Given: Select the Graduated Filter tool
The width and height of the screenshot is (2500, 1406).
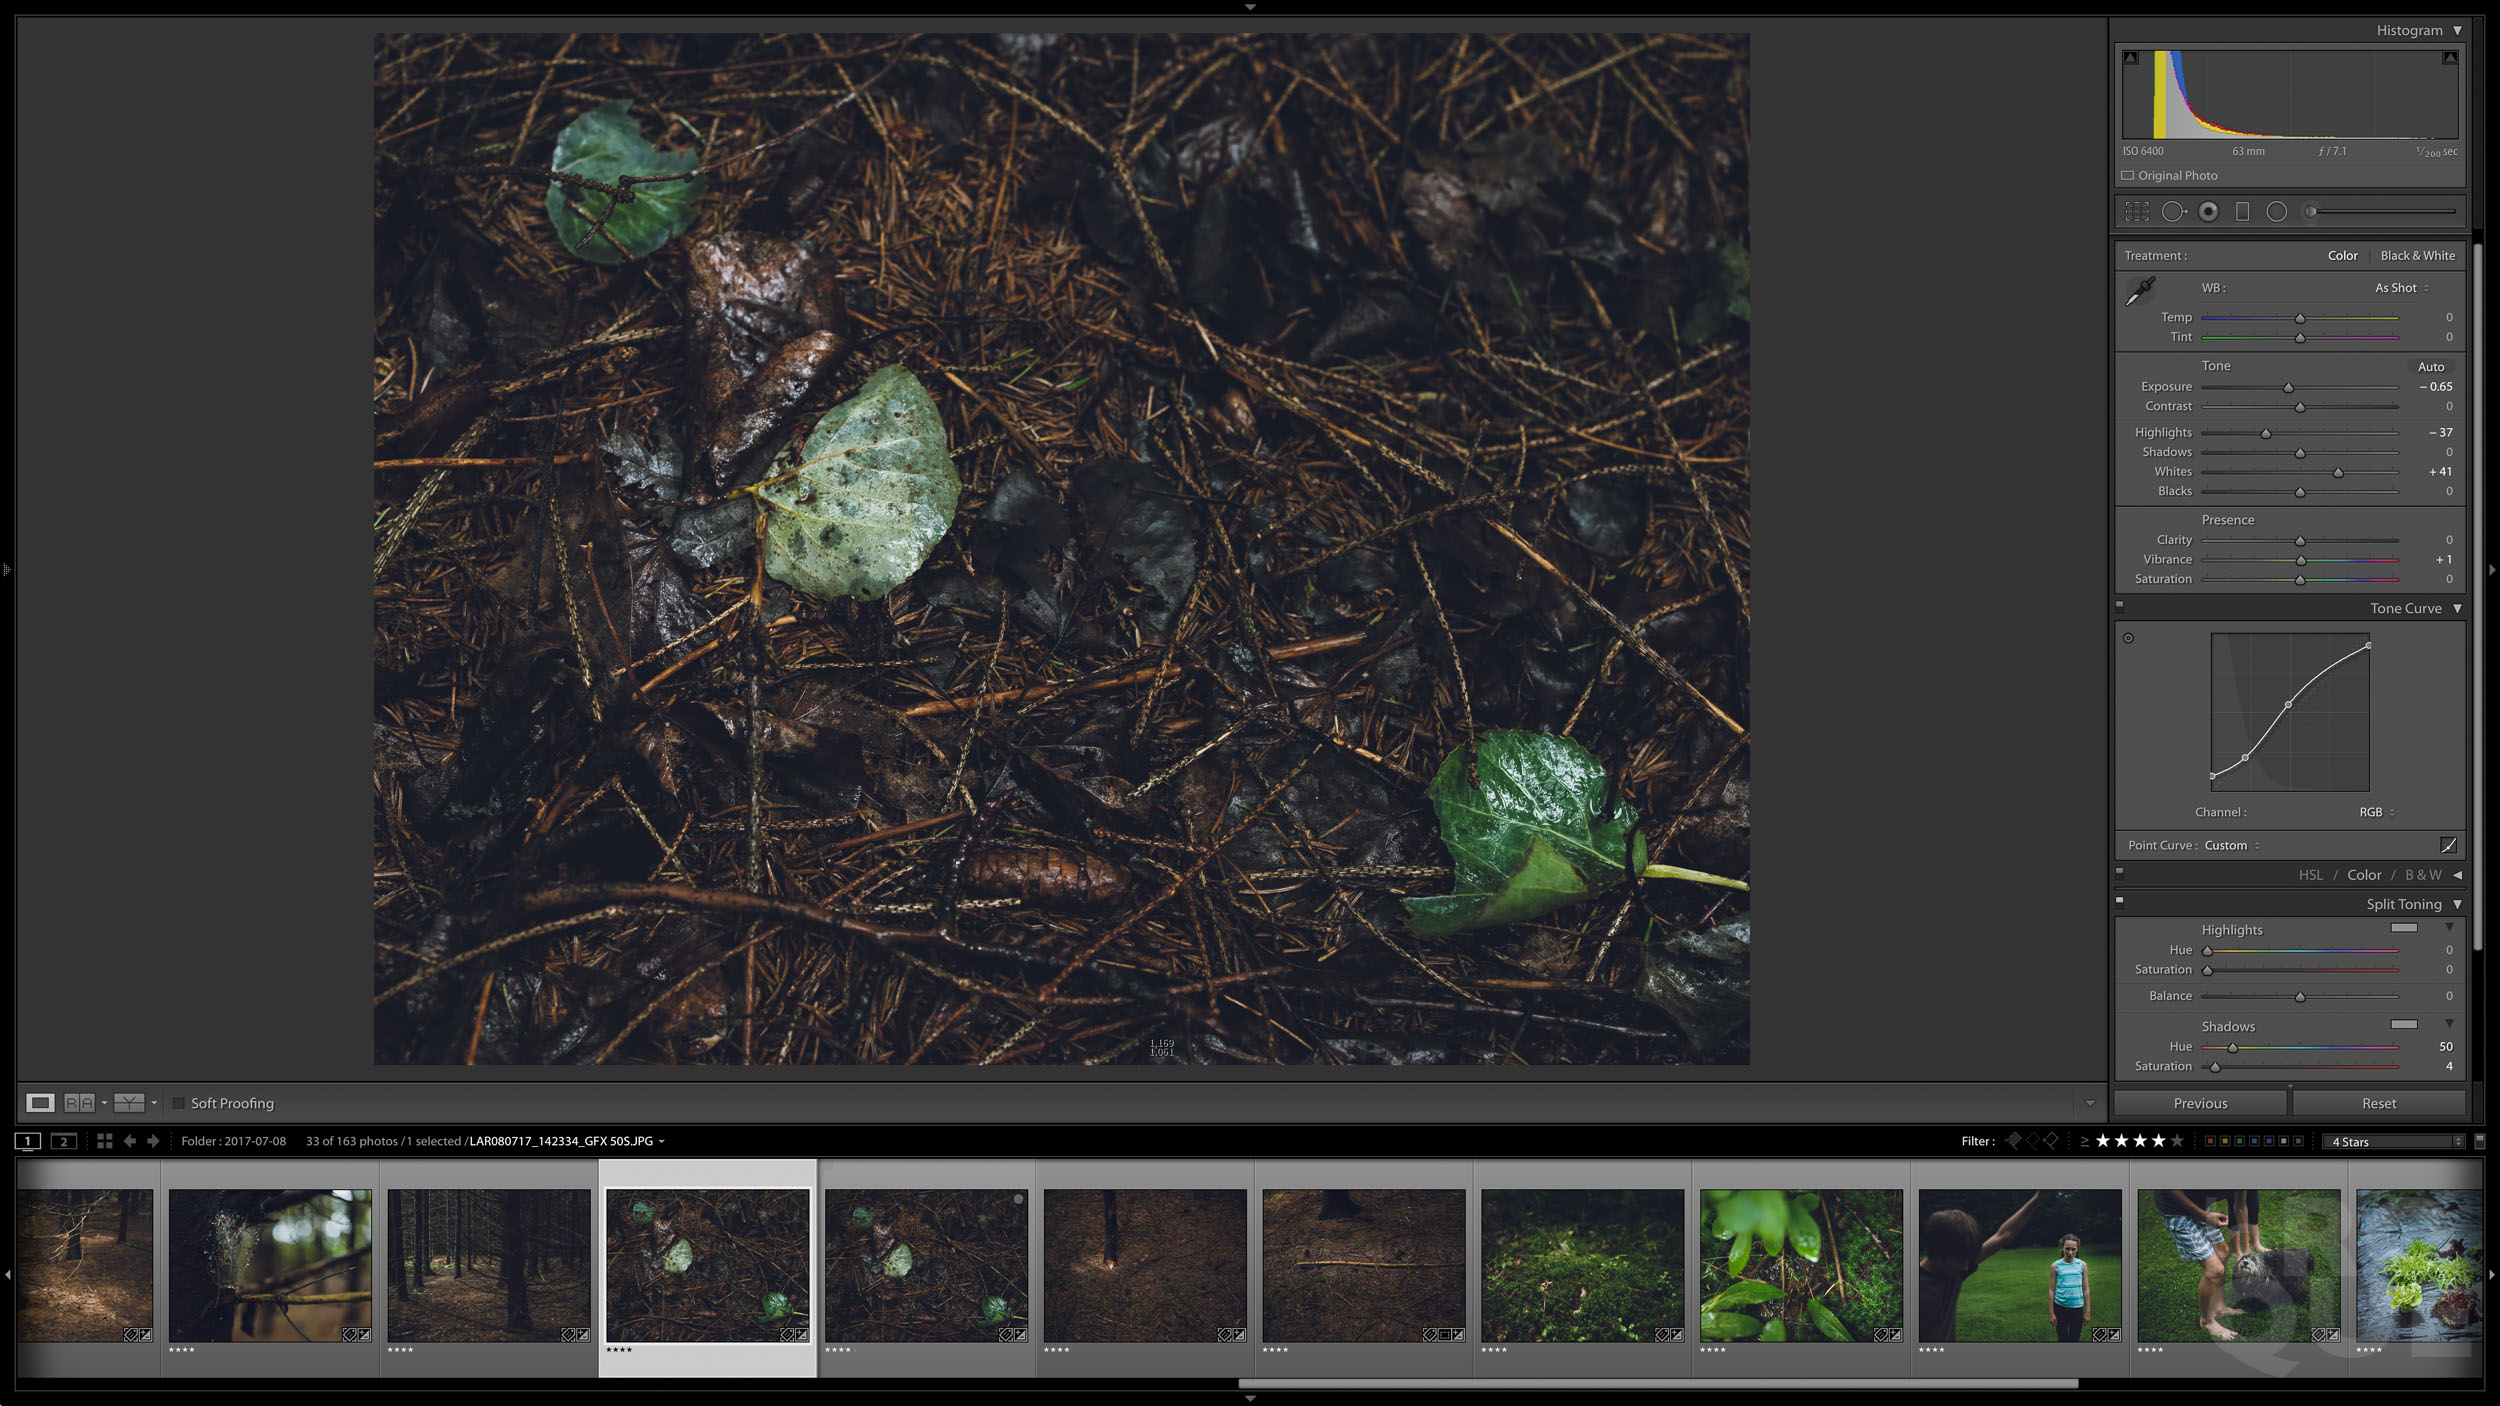Looking at the screenshot, I should coord(2243,212).
